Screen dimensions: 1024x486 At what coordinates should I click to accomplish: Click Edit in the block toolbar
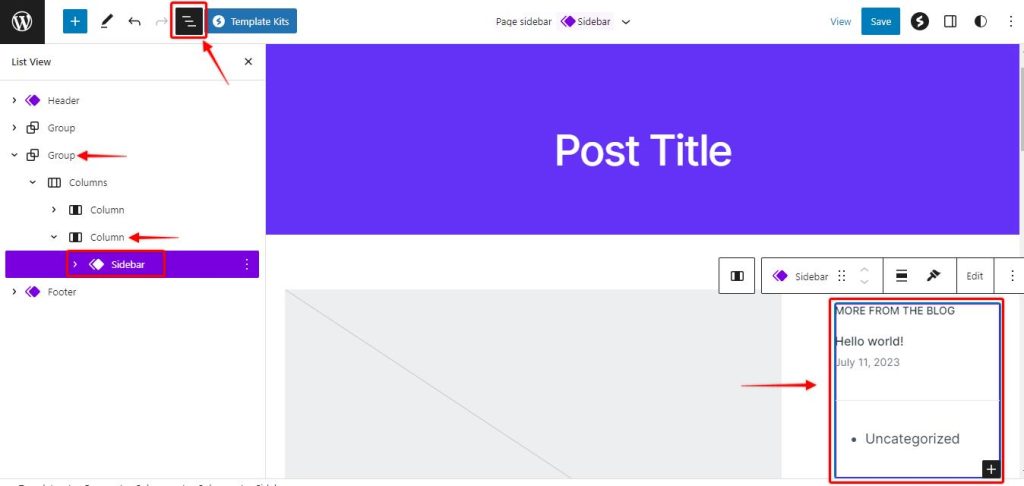pyautogui.click(x=974, y=276)
